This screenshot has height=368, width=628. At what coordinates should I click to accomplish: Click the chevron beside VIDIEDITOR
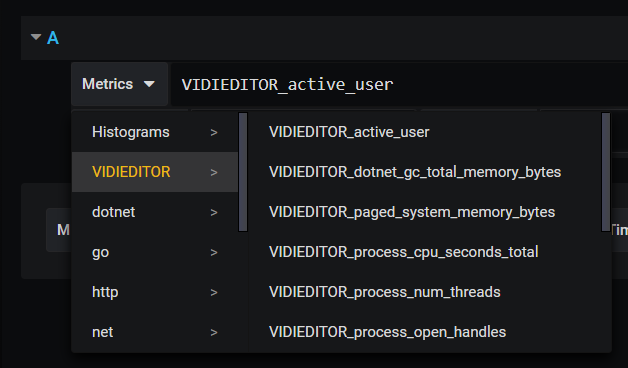tap(214, 173)
